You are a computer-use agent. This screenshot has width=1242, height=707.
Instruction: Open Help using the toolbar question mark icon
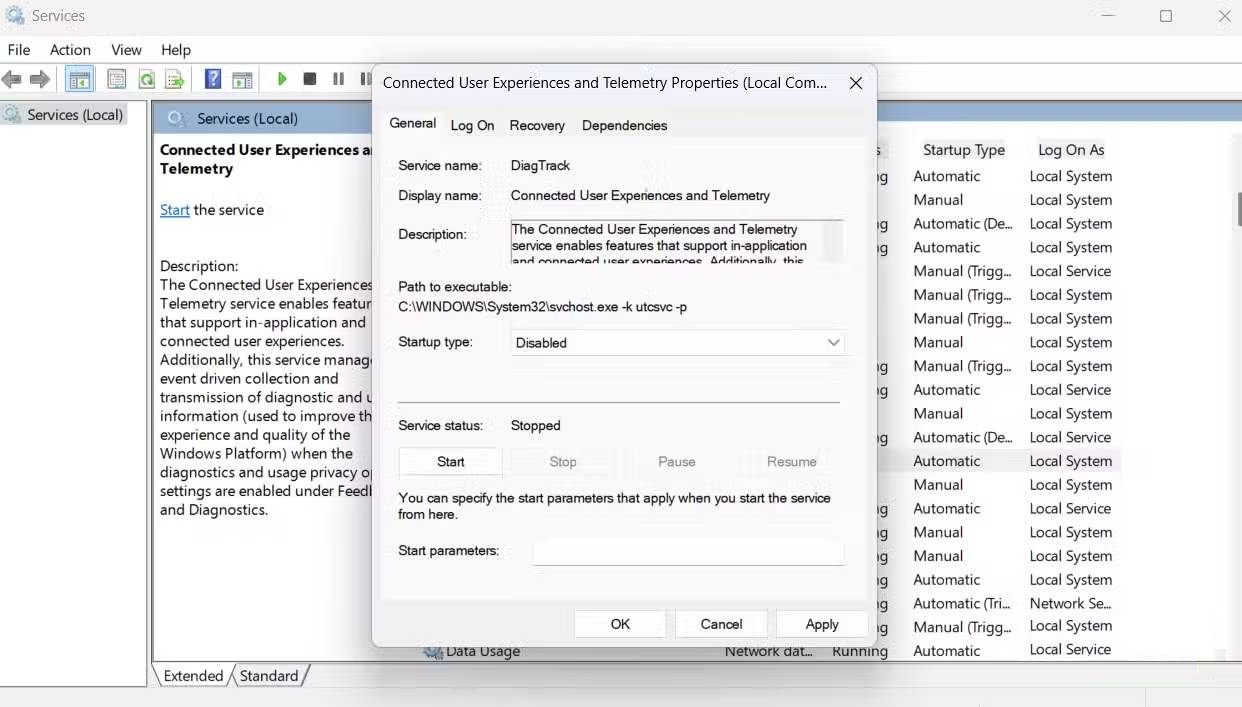(211, 79)
